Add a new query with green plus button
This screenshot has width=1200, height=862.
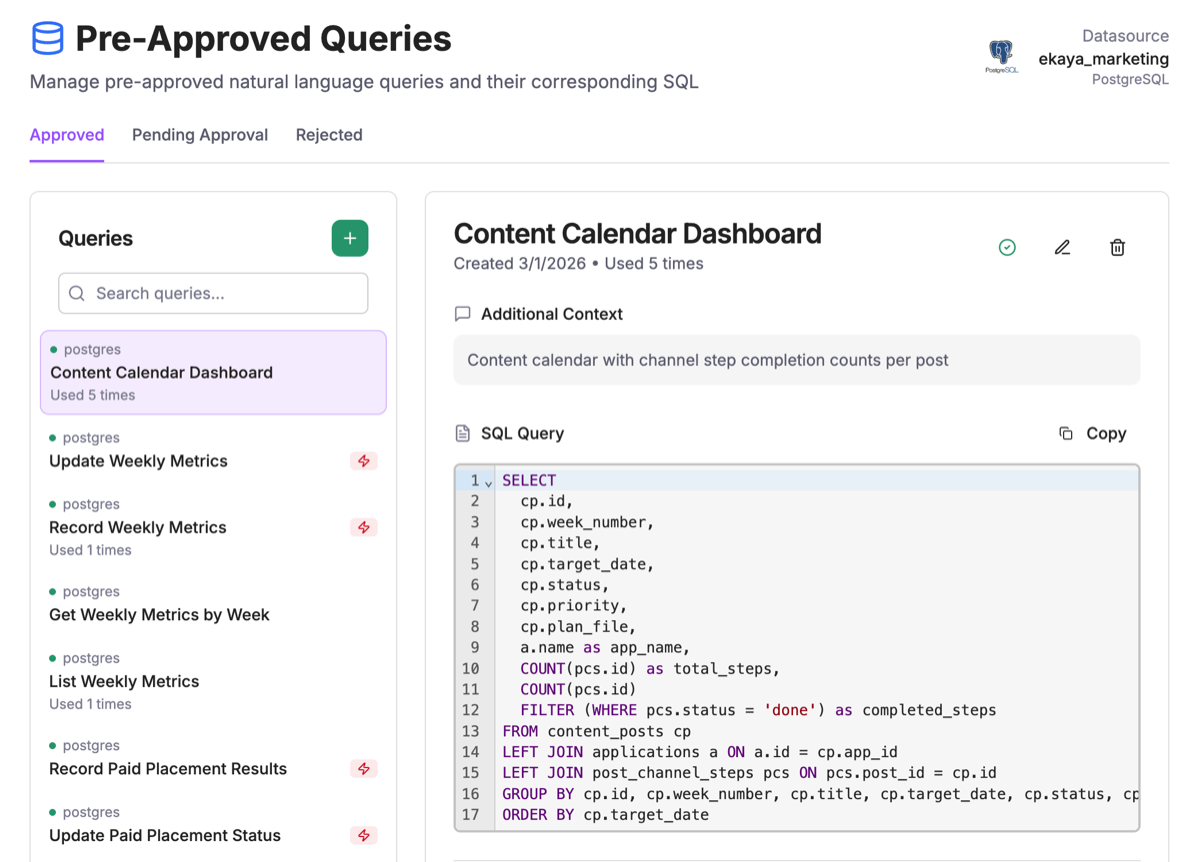350,238
